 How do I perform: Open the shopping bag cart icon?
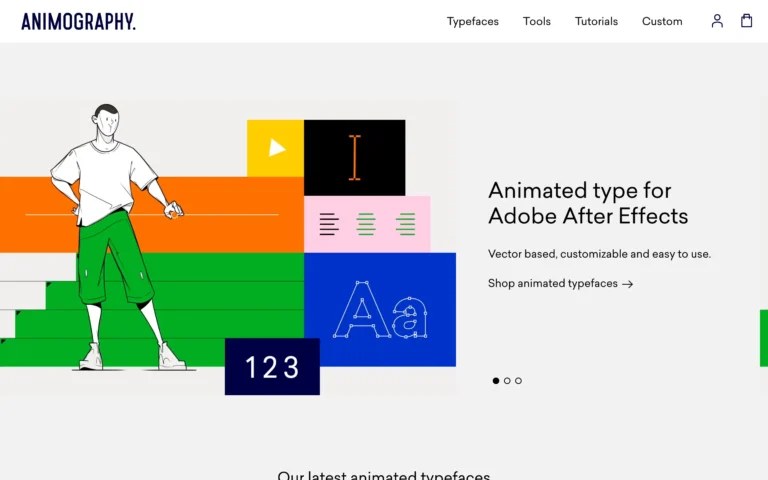pos(746,21)
